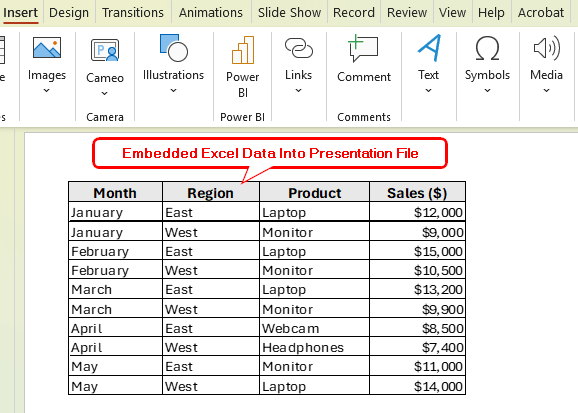Click the $12,000 sales cell
Image resolution: width=578 pixels, height=413 pixels.
tap(417, 212)
